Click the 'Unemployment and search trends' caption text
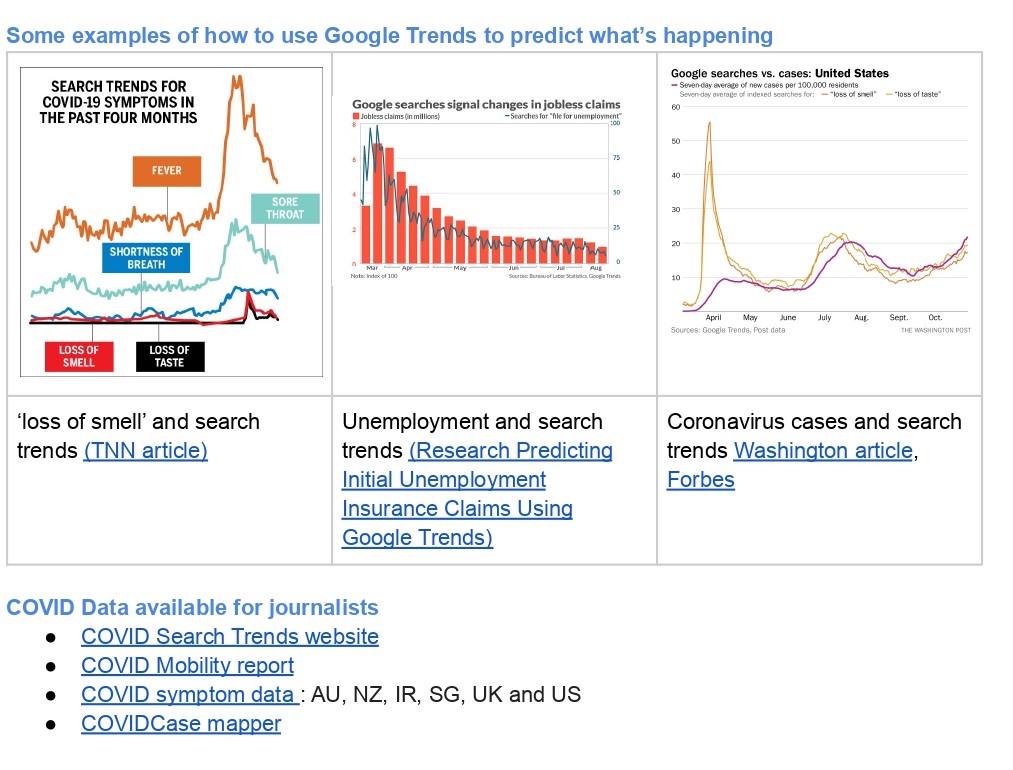The image size is (1013, 770). click(472, 422)
